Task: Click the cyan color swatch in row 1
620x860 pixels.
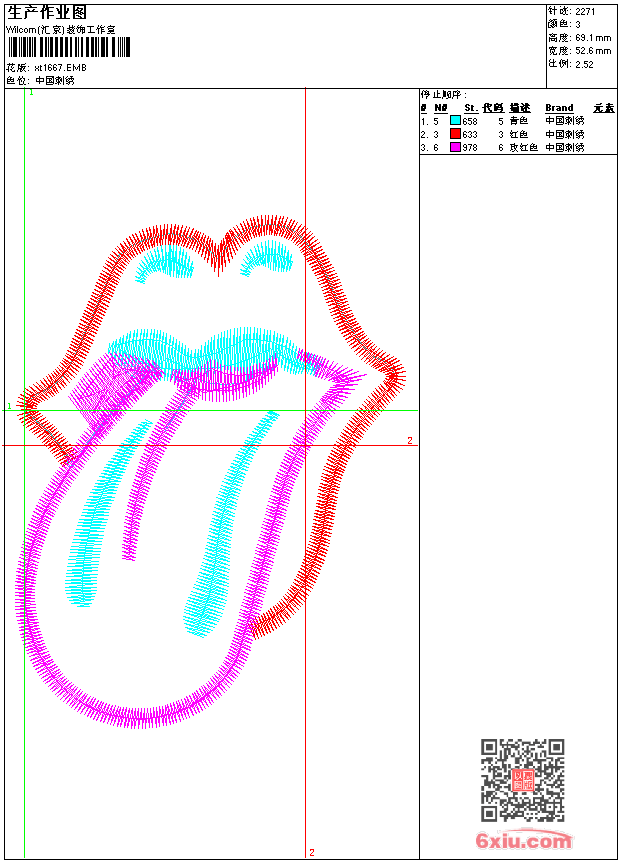Action: (x=455, y=121)
